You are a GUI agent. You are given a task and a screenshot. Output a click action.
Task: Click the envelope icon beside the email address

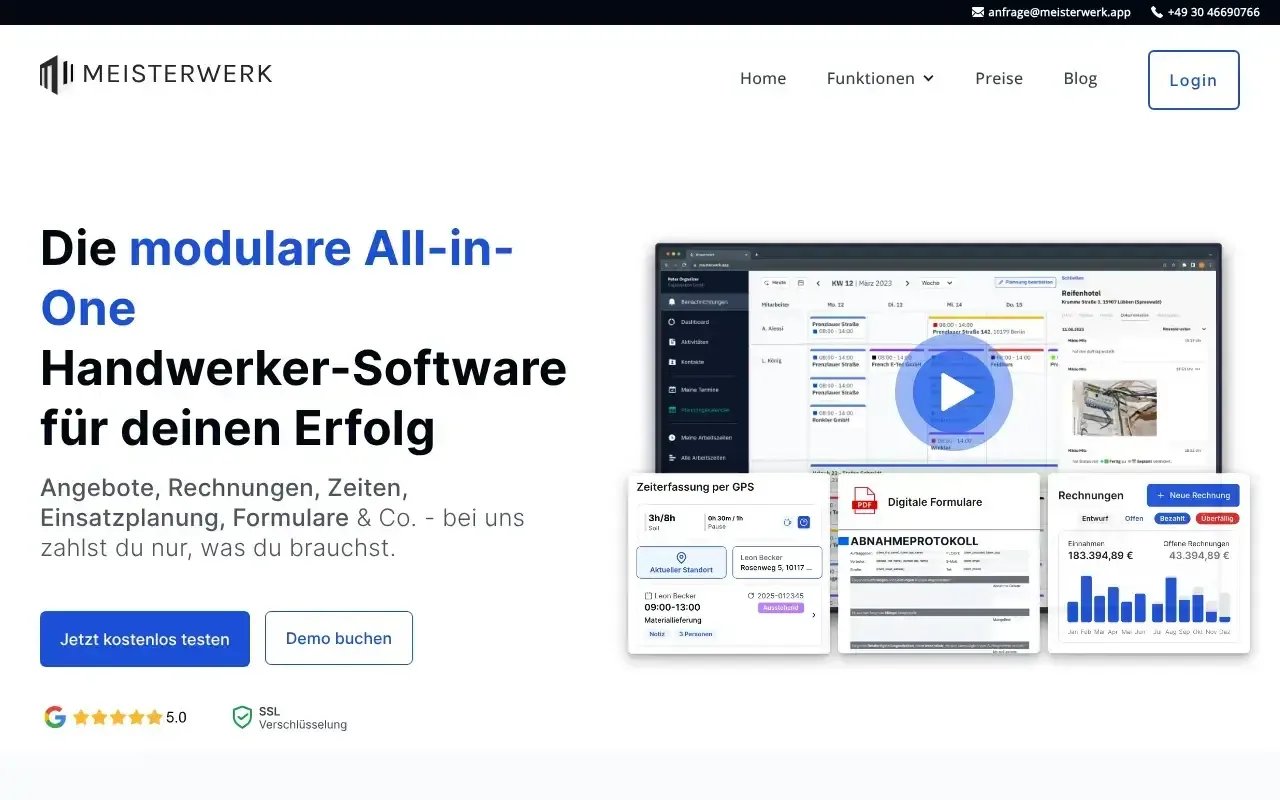pos(978,12)
